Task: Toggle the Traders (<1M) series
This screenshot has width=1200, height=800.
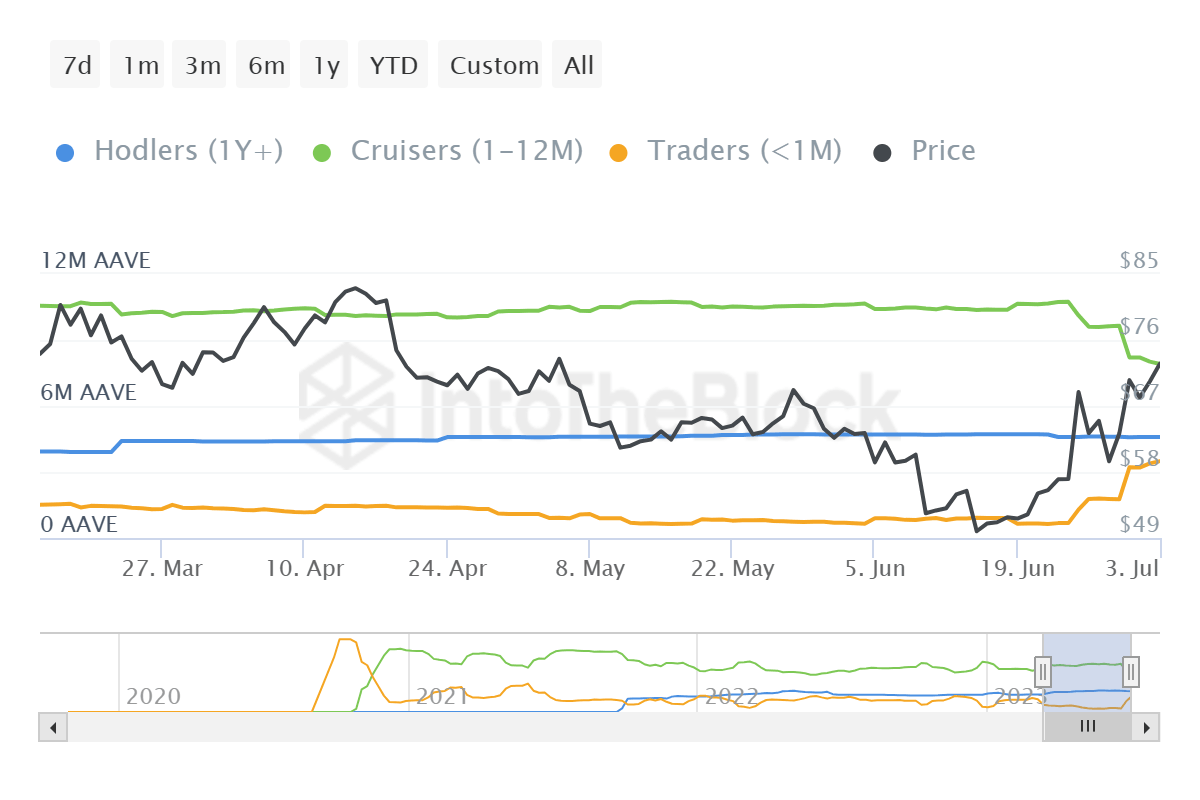Action: click(x=744, y=151)
